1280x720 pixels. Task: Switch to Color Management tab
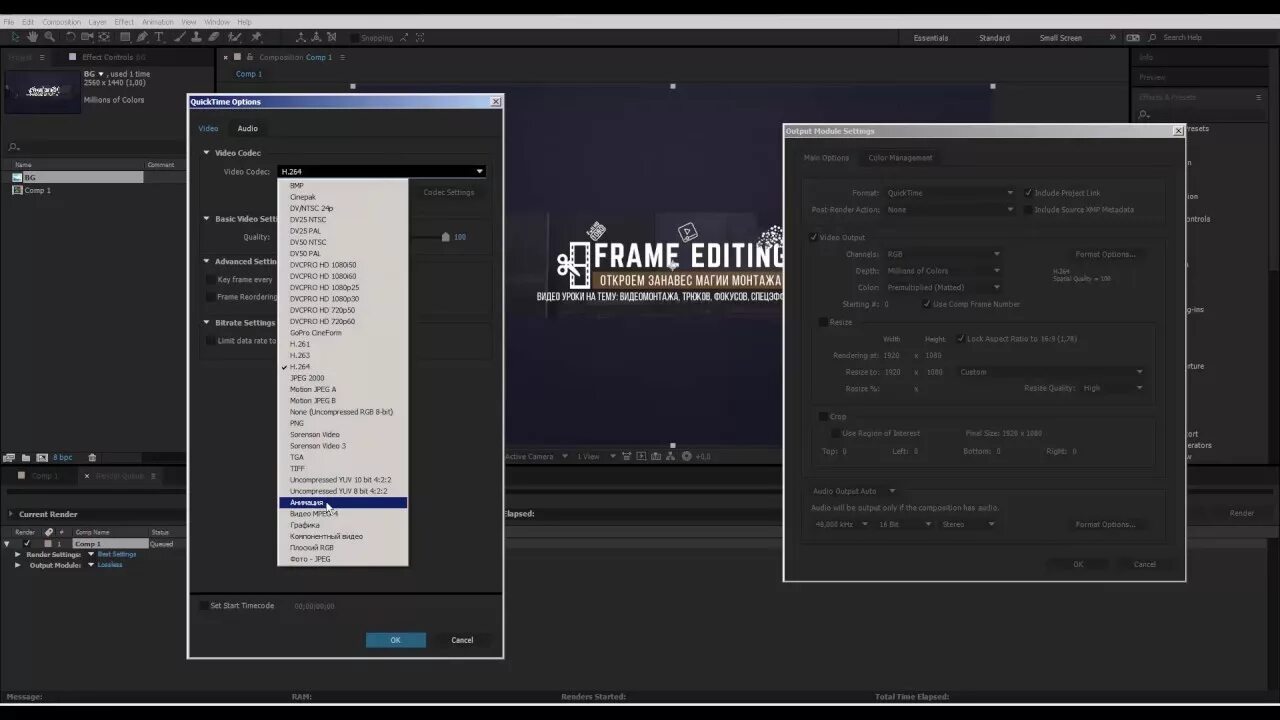900,158
